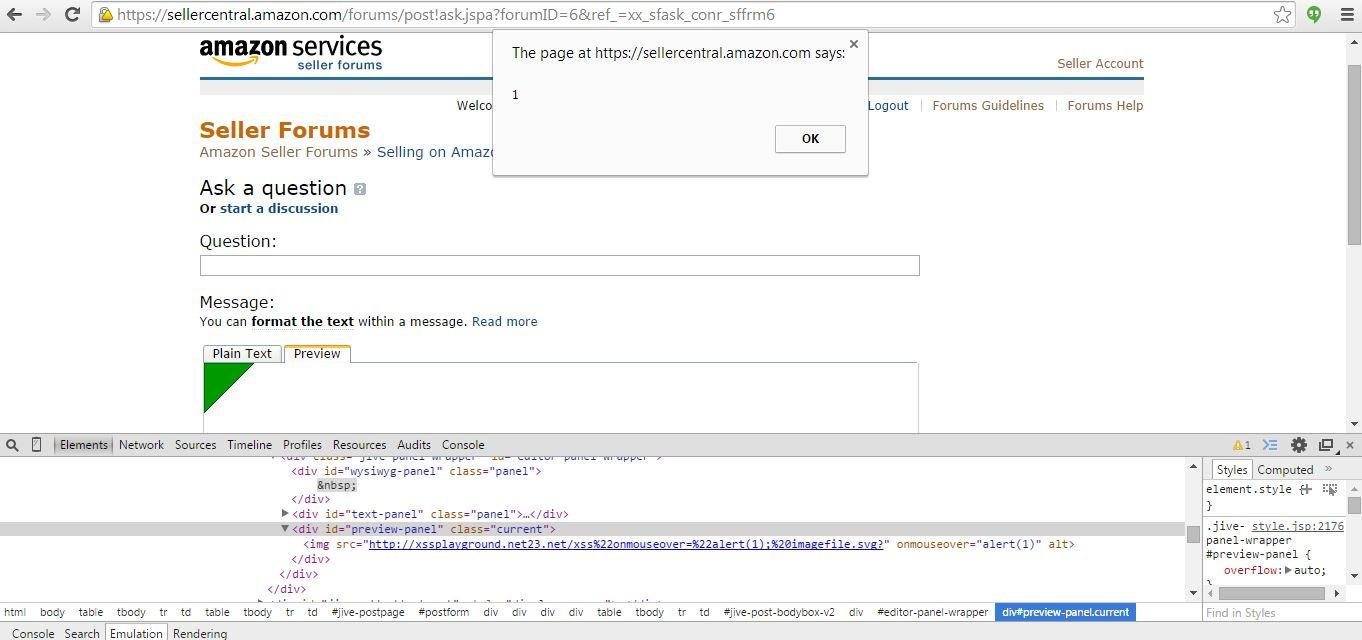The image size is (1362, 640).
Task: Open Forums Guidelines link
Action: (x=988, y=105)
